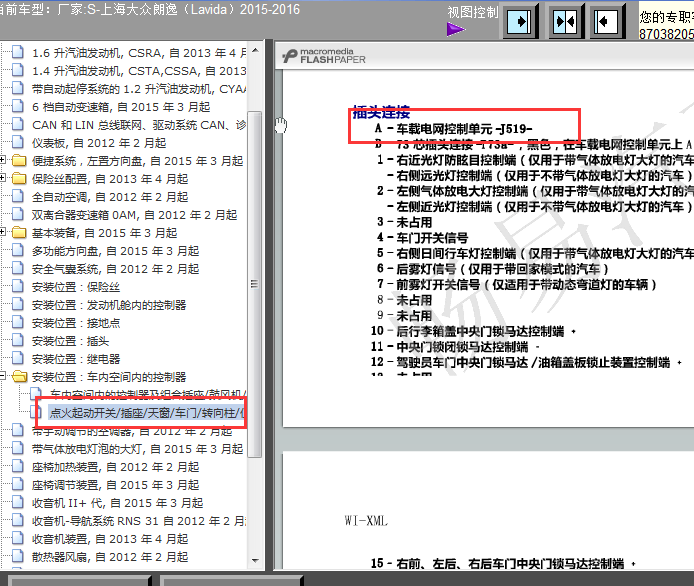Screen dimensions: 694x586
Task: Click document icon beside 散热器风扇
Action: coord(17,555)
